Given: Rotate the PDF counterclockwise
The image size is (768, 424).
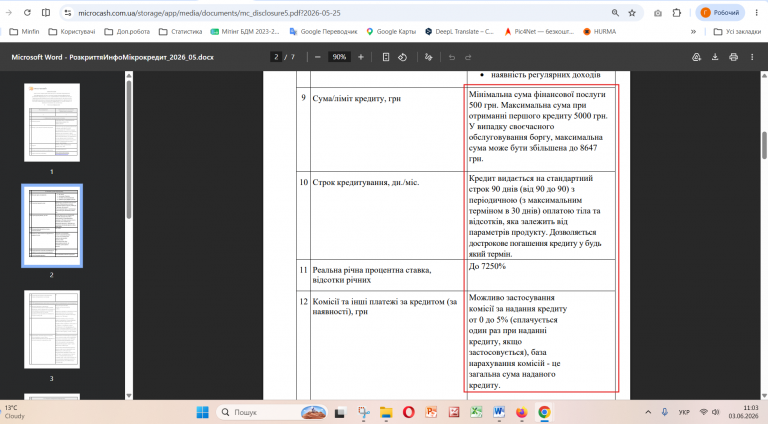Looking at the screenshot, I should pyautogui.click(x=402, y=57).
